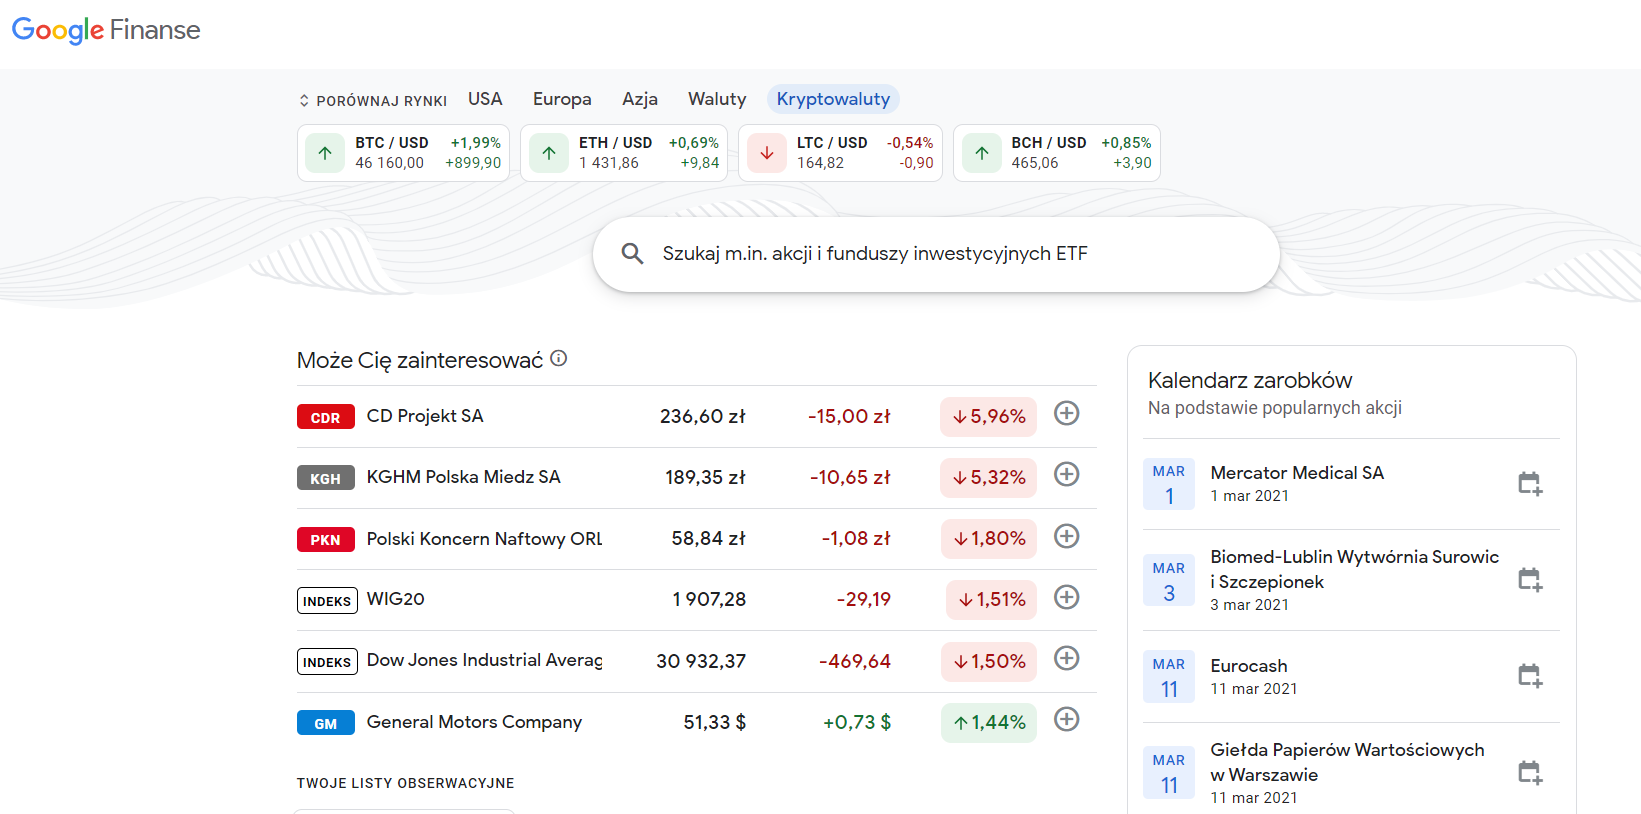Open General Motors Company row

point(697,722)
